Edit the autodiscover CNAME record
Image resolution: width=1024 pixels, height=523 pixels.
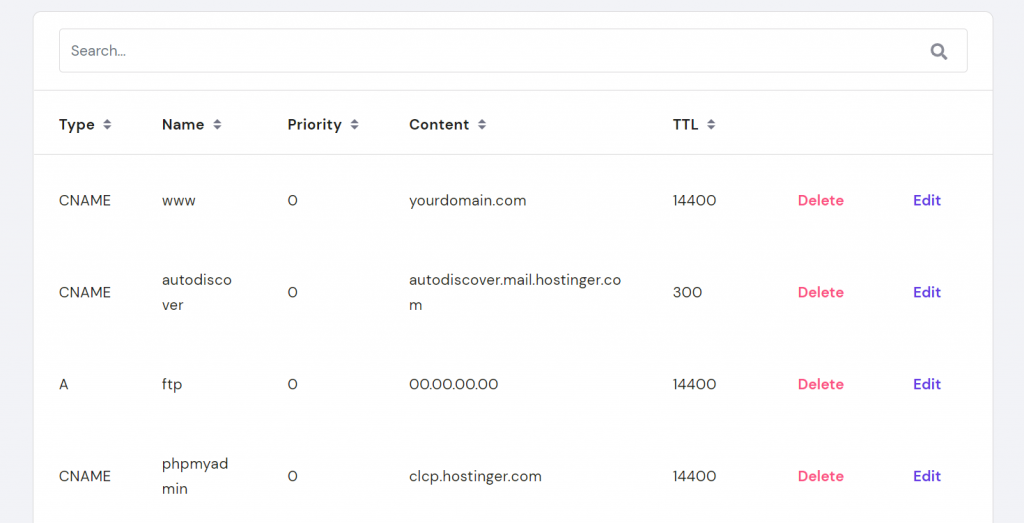click(x=926, y=293)
